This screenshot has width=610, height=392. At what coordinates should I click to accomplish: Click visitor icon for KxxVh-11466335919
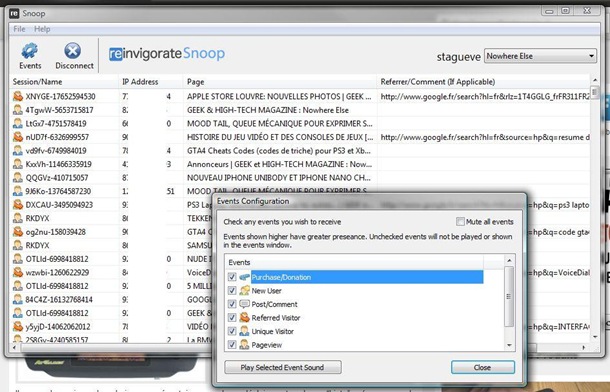coord(18,164)
